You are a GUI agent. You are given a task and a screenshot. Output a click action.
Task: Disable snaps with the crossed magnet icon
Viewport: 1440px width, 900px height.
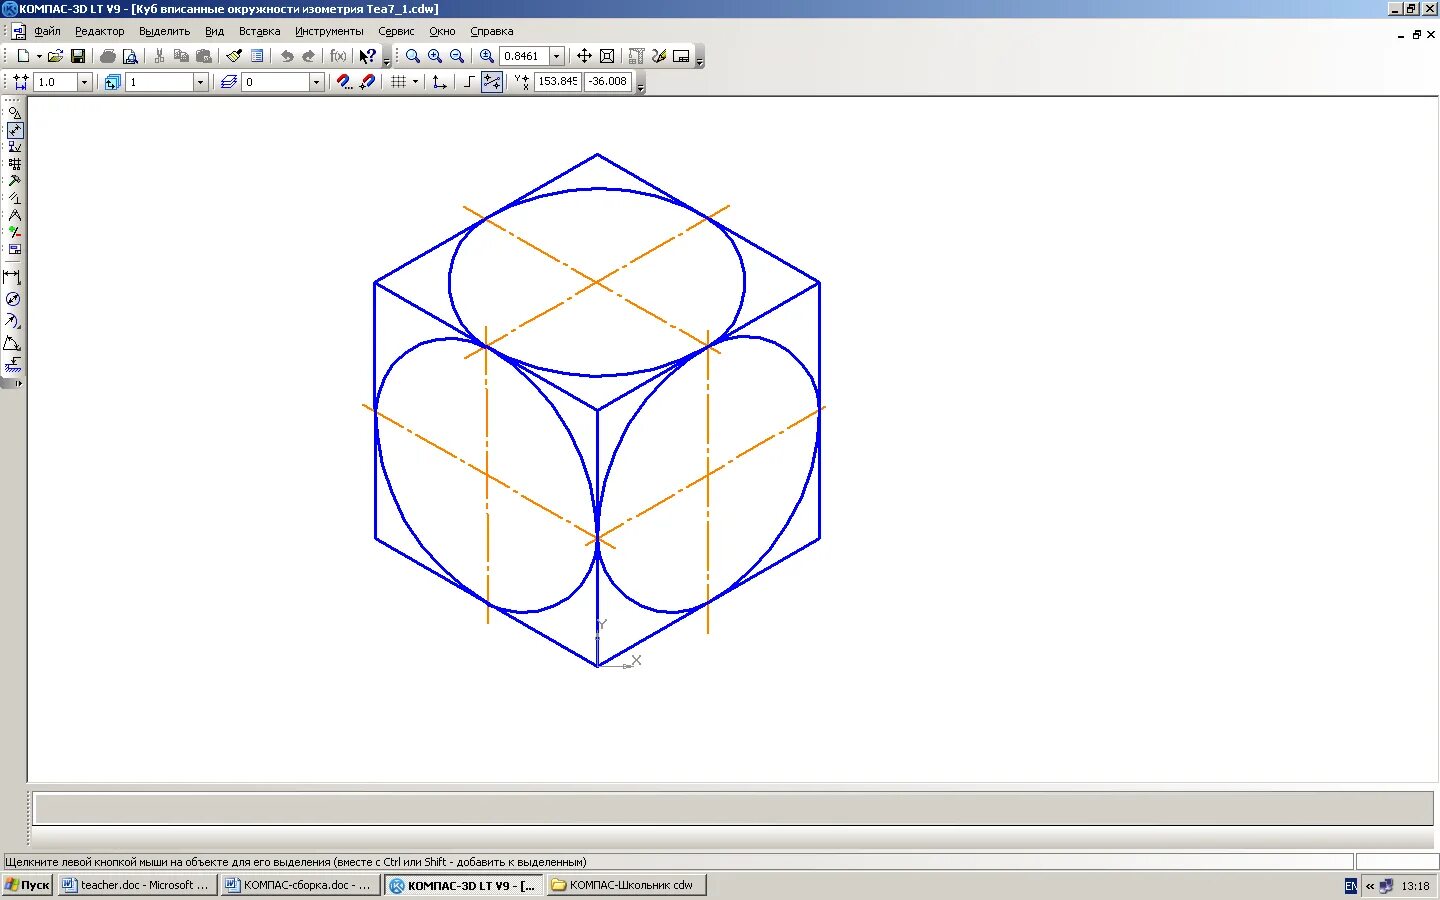pyautogui.click(x=367, y=82)
